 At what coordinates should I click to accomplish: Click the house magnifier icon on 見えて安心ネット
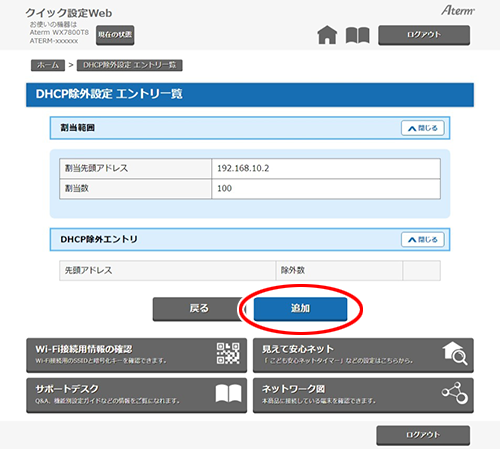(x=455, y=354)
